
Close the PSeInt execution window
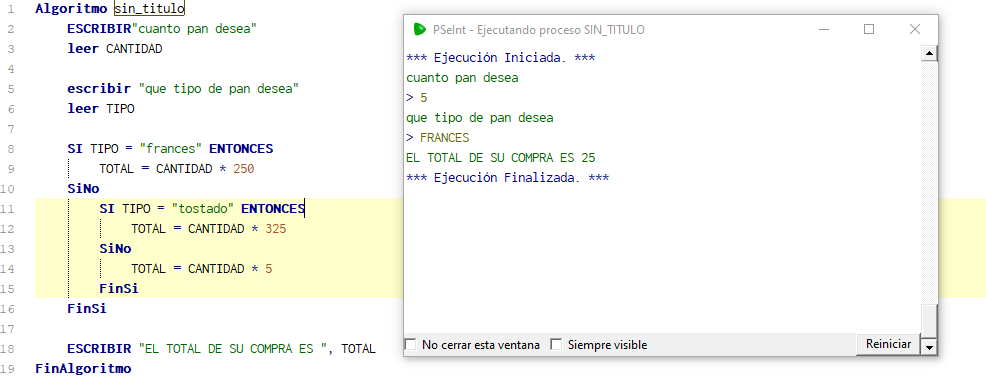click(915, 30)
